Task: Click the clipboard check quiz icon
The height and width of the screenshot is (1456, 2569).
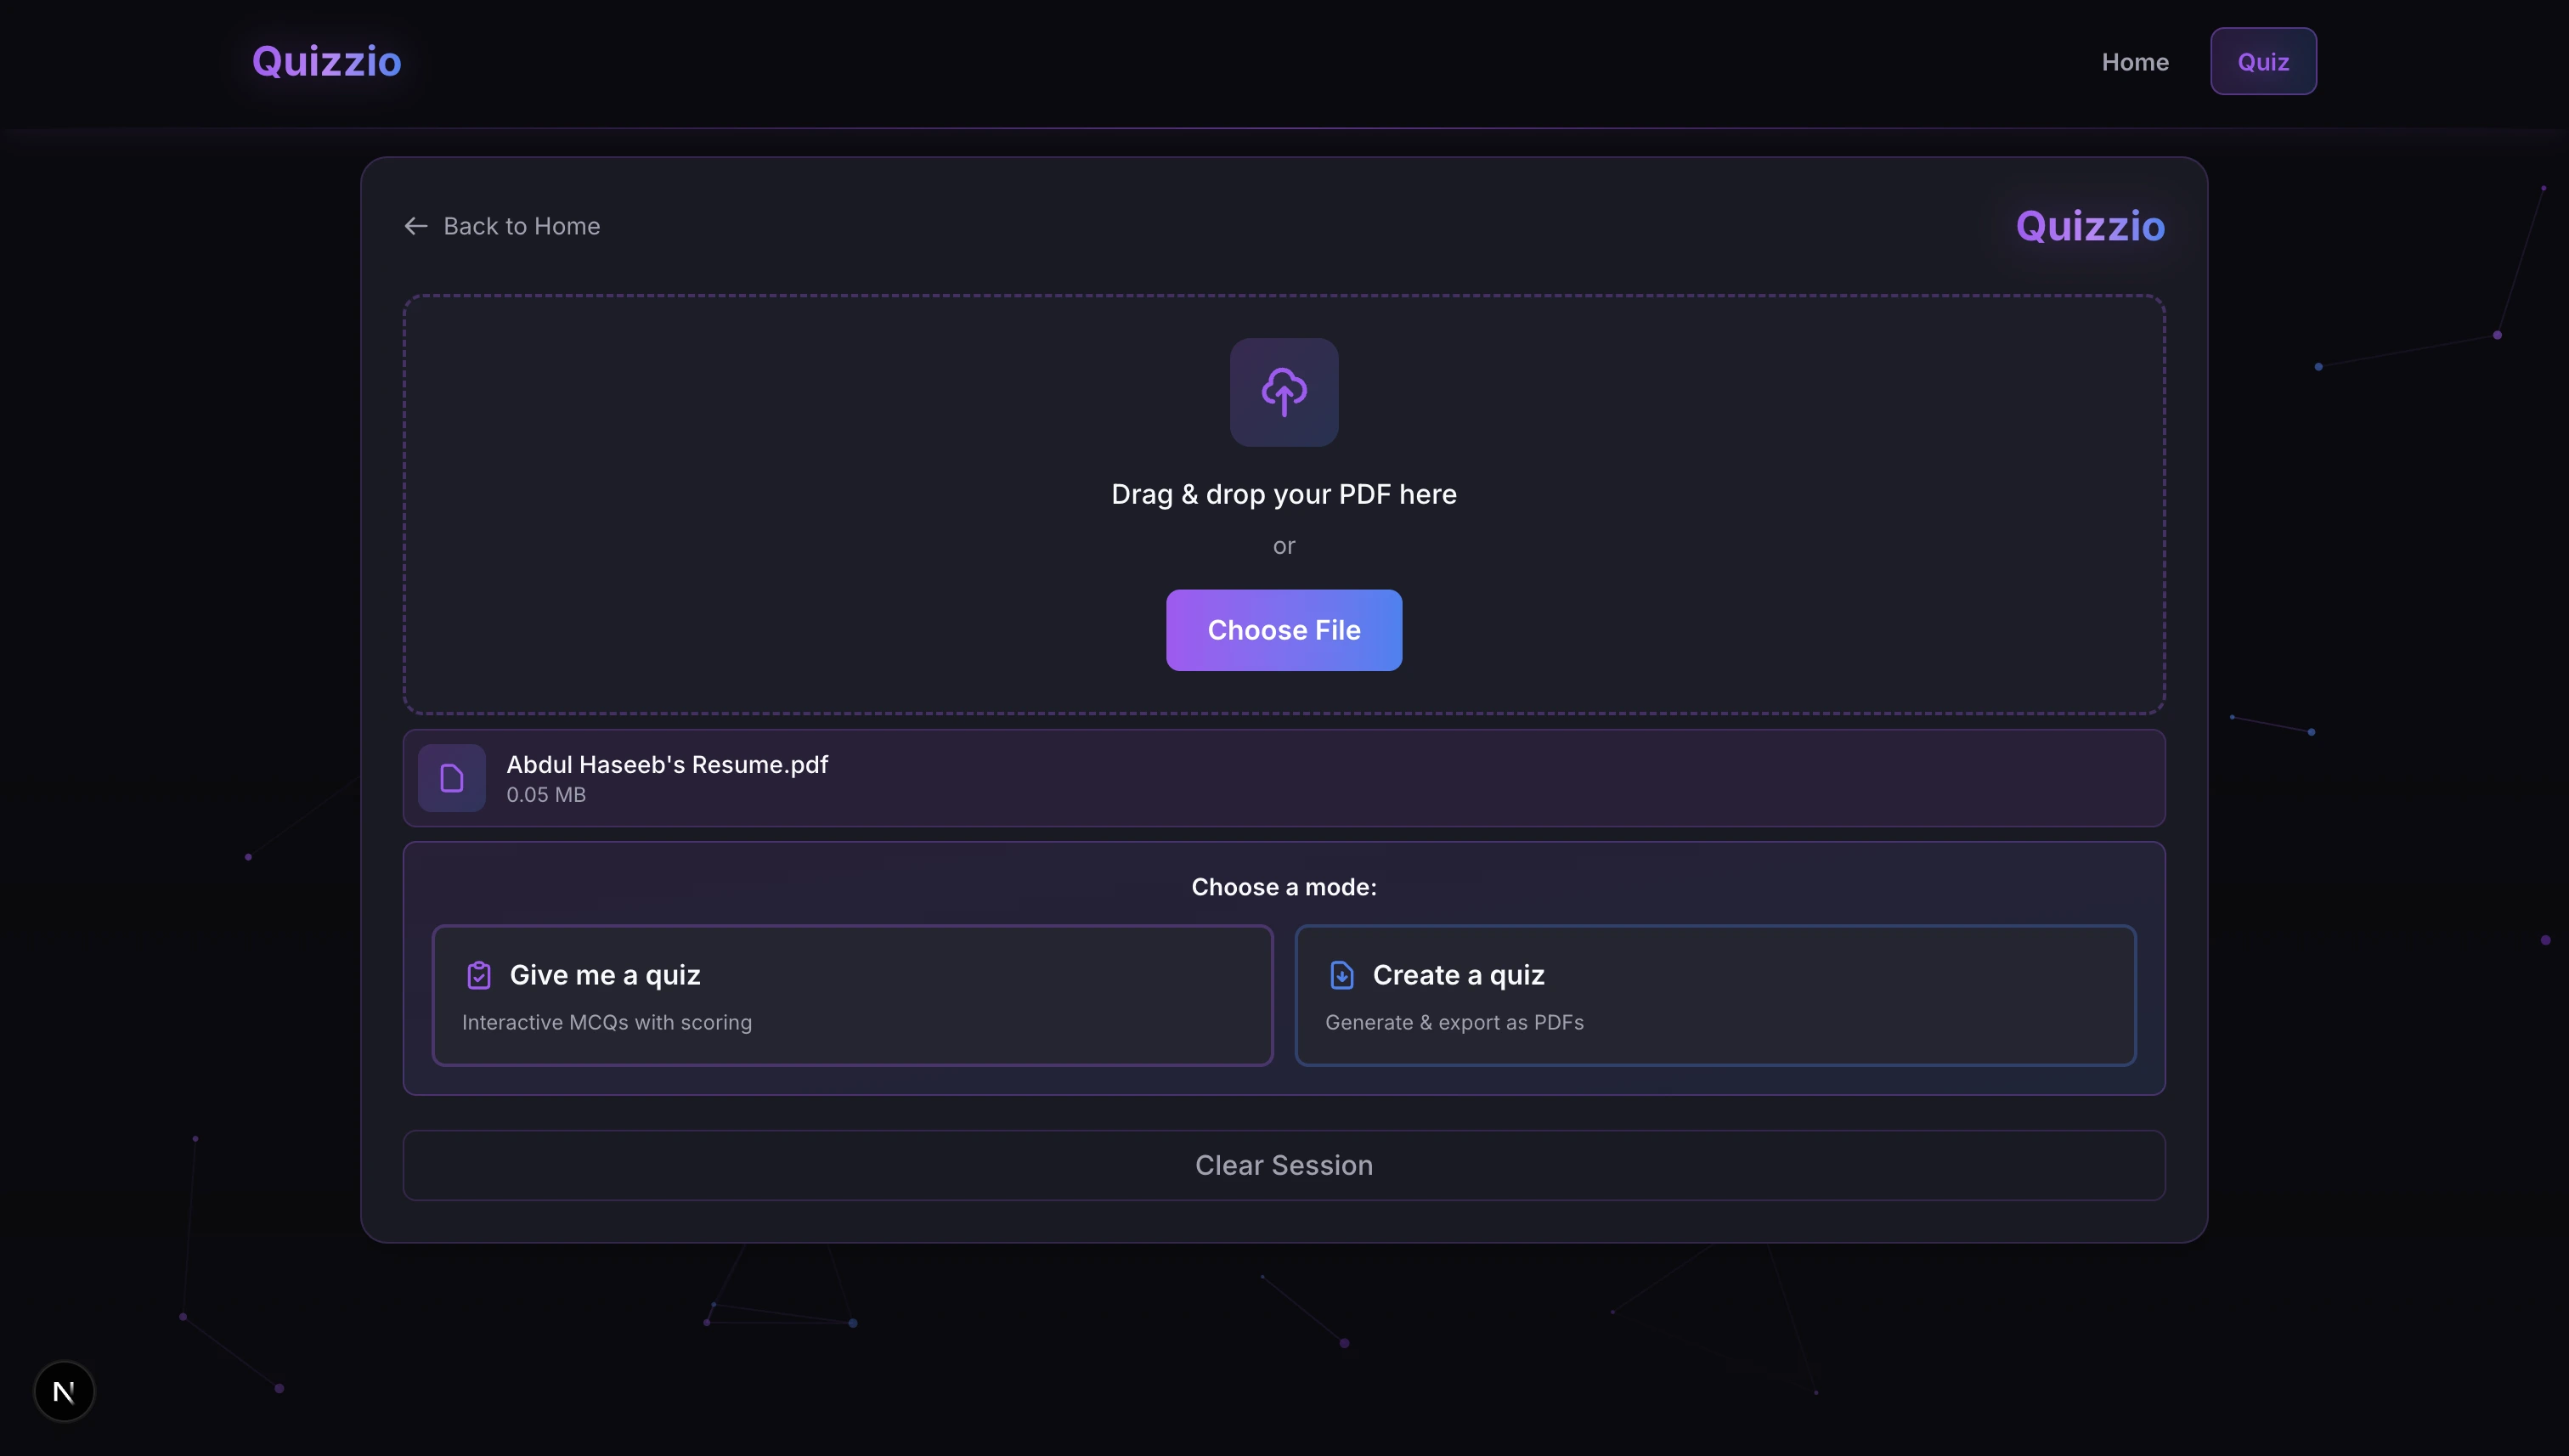Action: coord(479,975)
